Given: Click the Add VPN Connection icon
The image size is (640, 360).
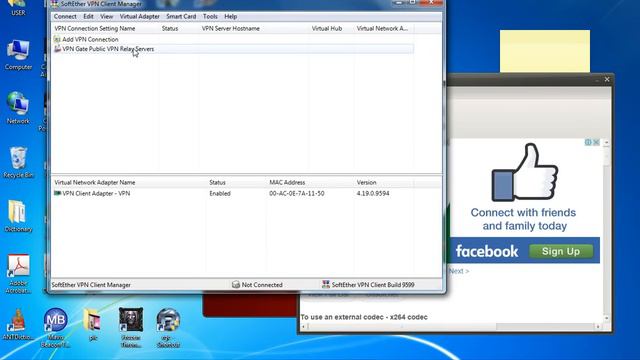Looking at the screenshot, I should [57, 39].
